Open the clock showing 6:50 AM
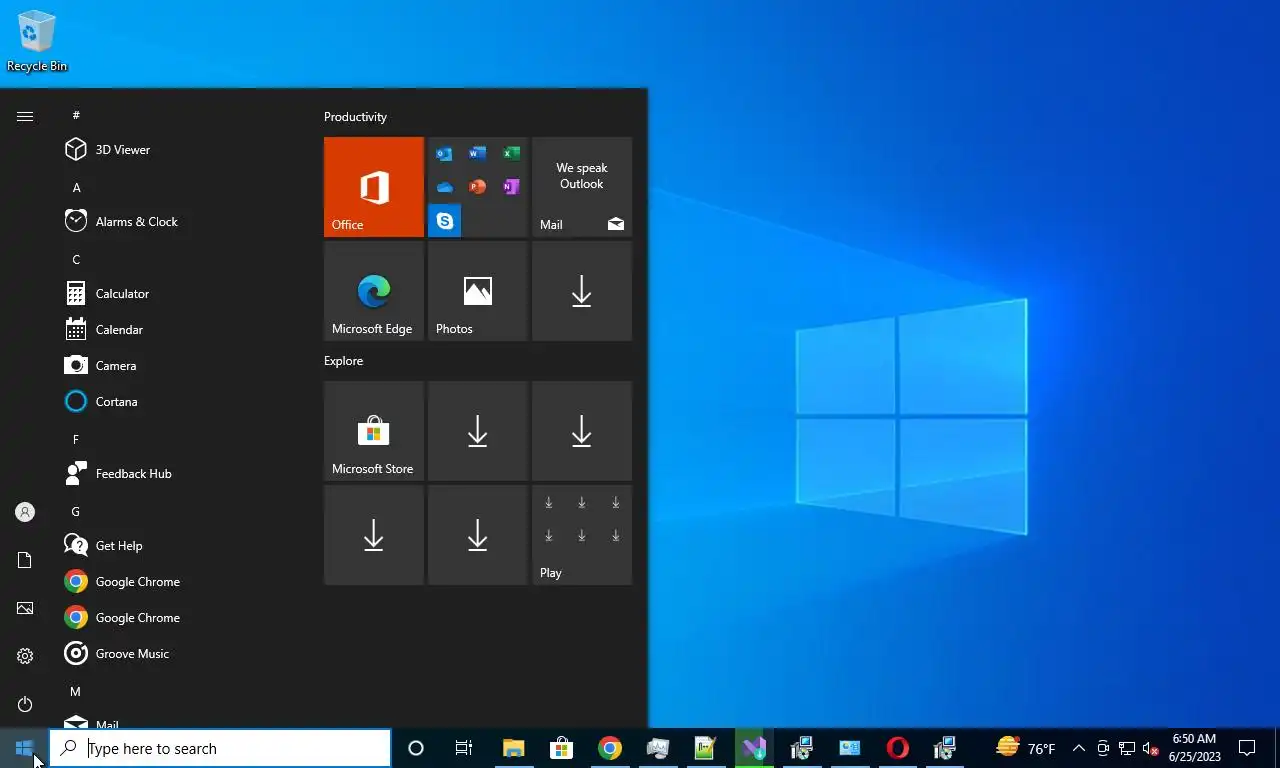1280x768 pixels. coord(1194,748)
